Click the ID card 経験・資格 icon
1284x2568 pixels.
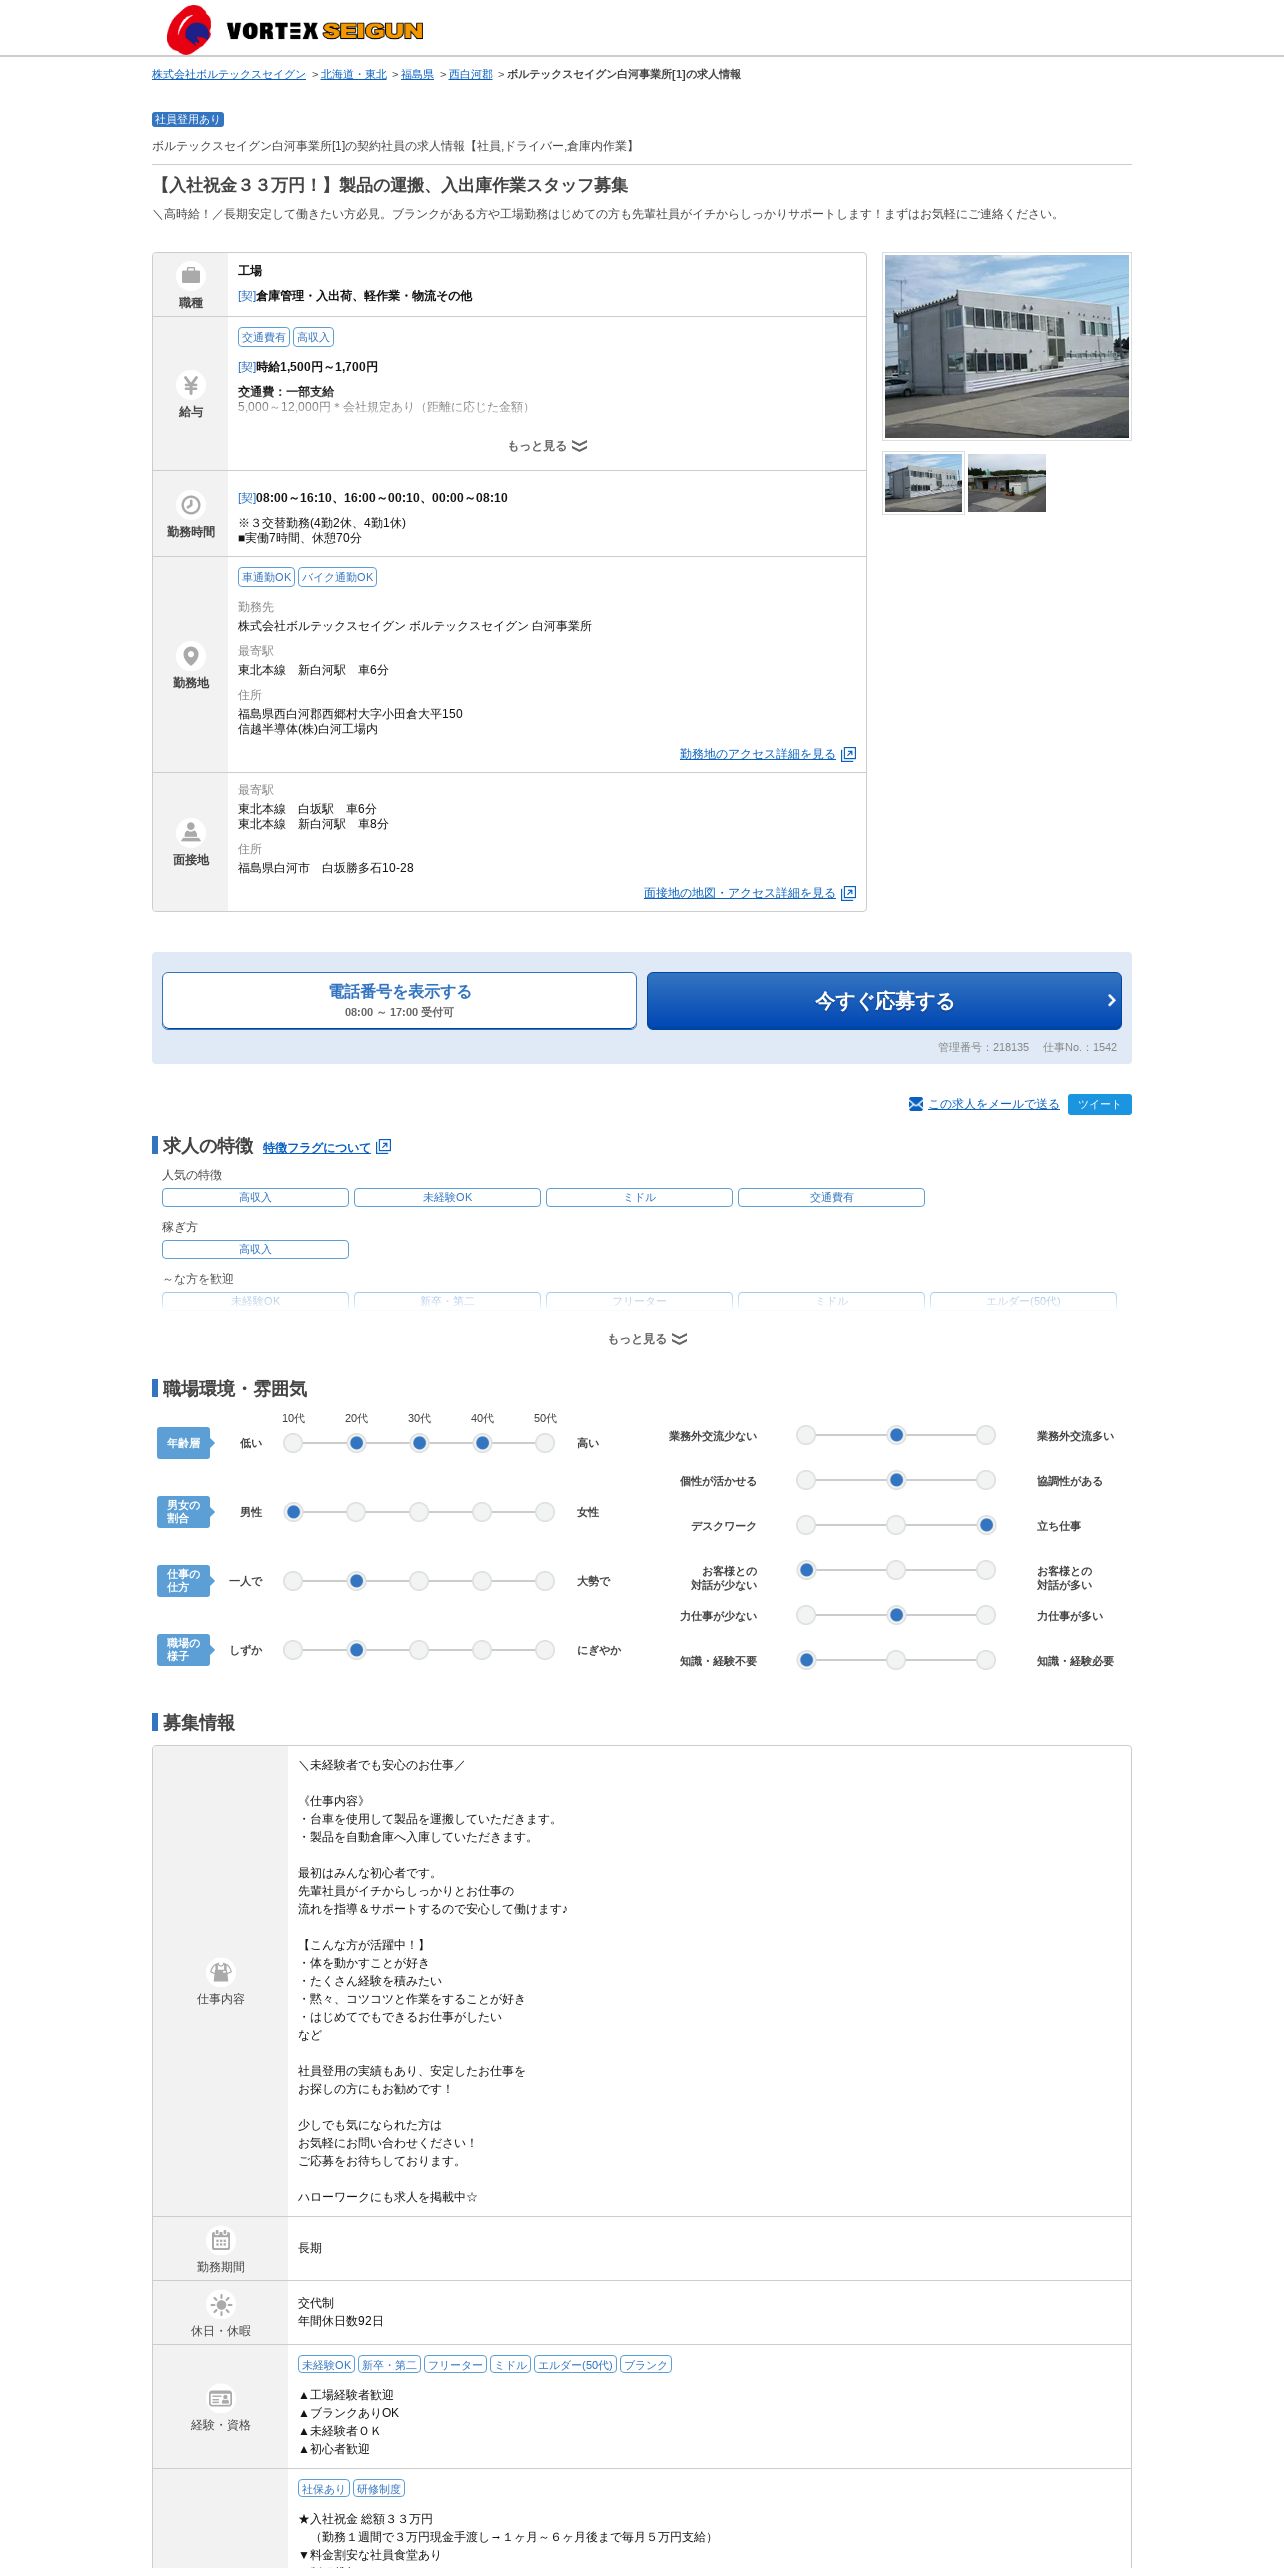coord(220,2398)
